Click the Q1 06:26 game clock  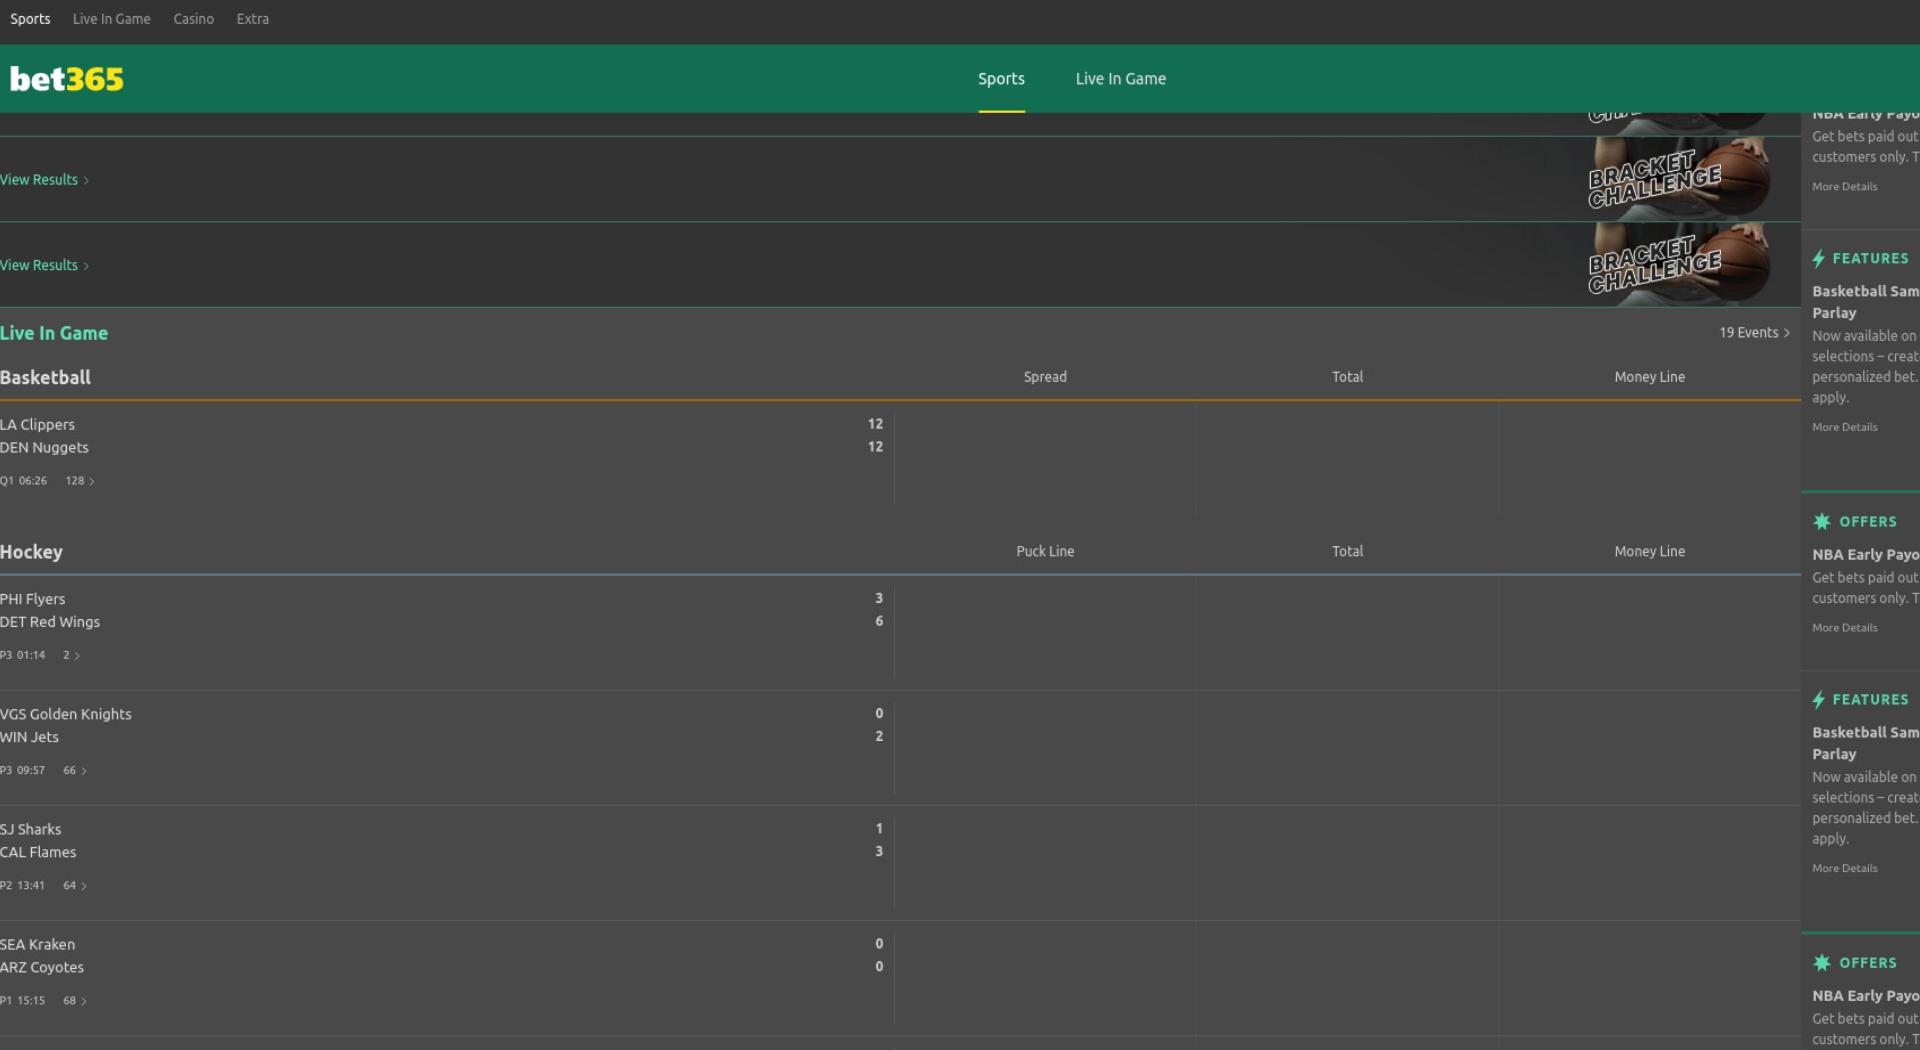(x=24, y=481)
